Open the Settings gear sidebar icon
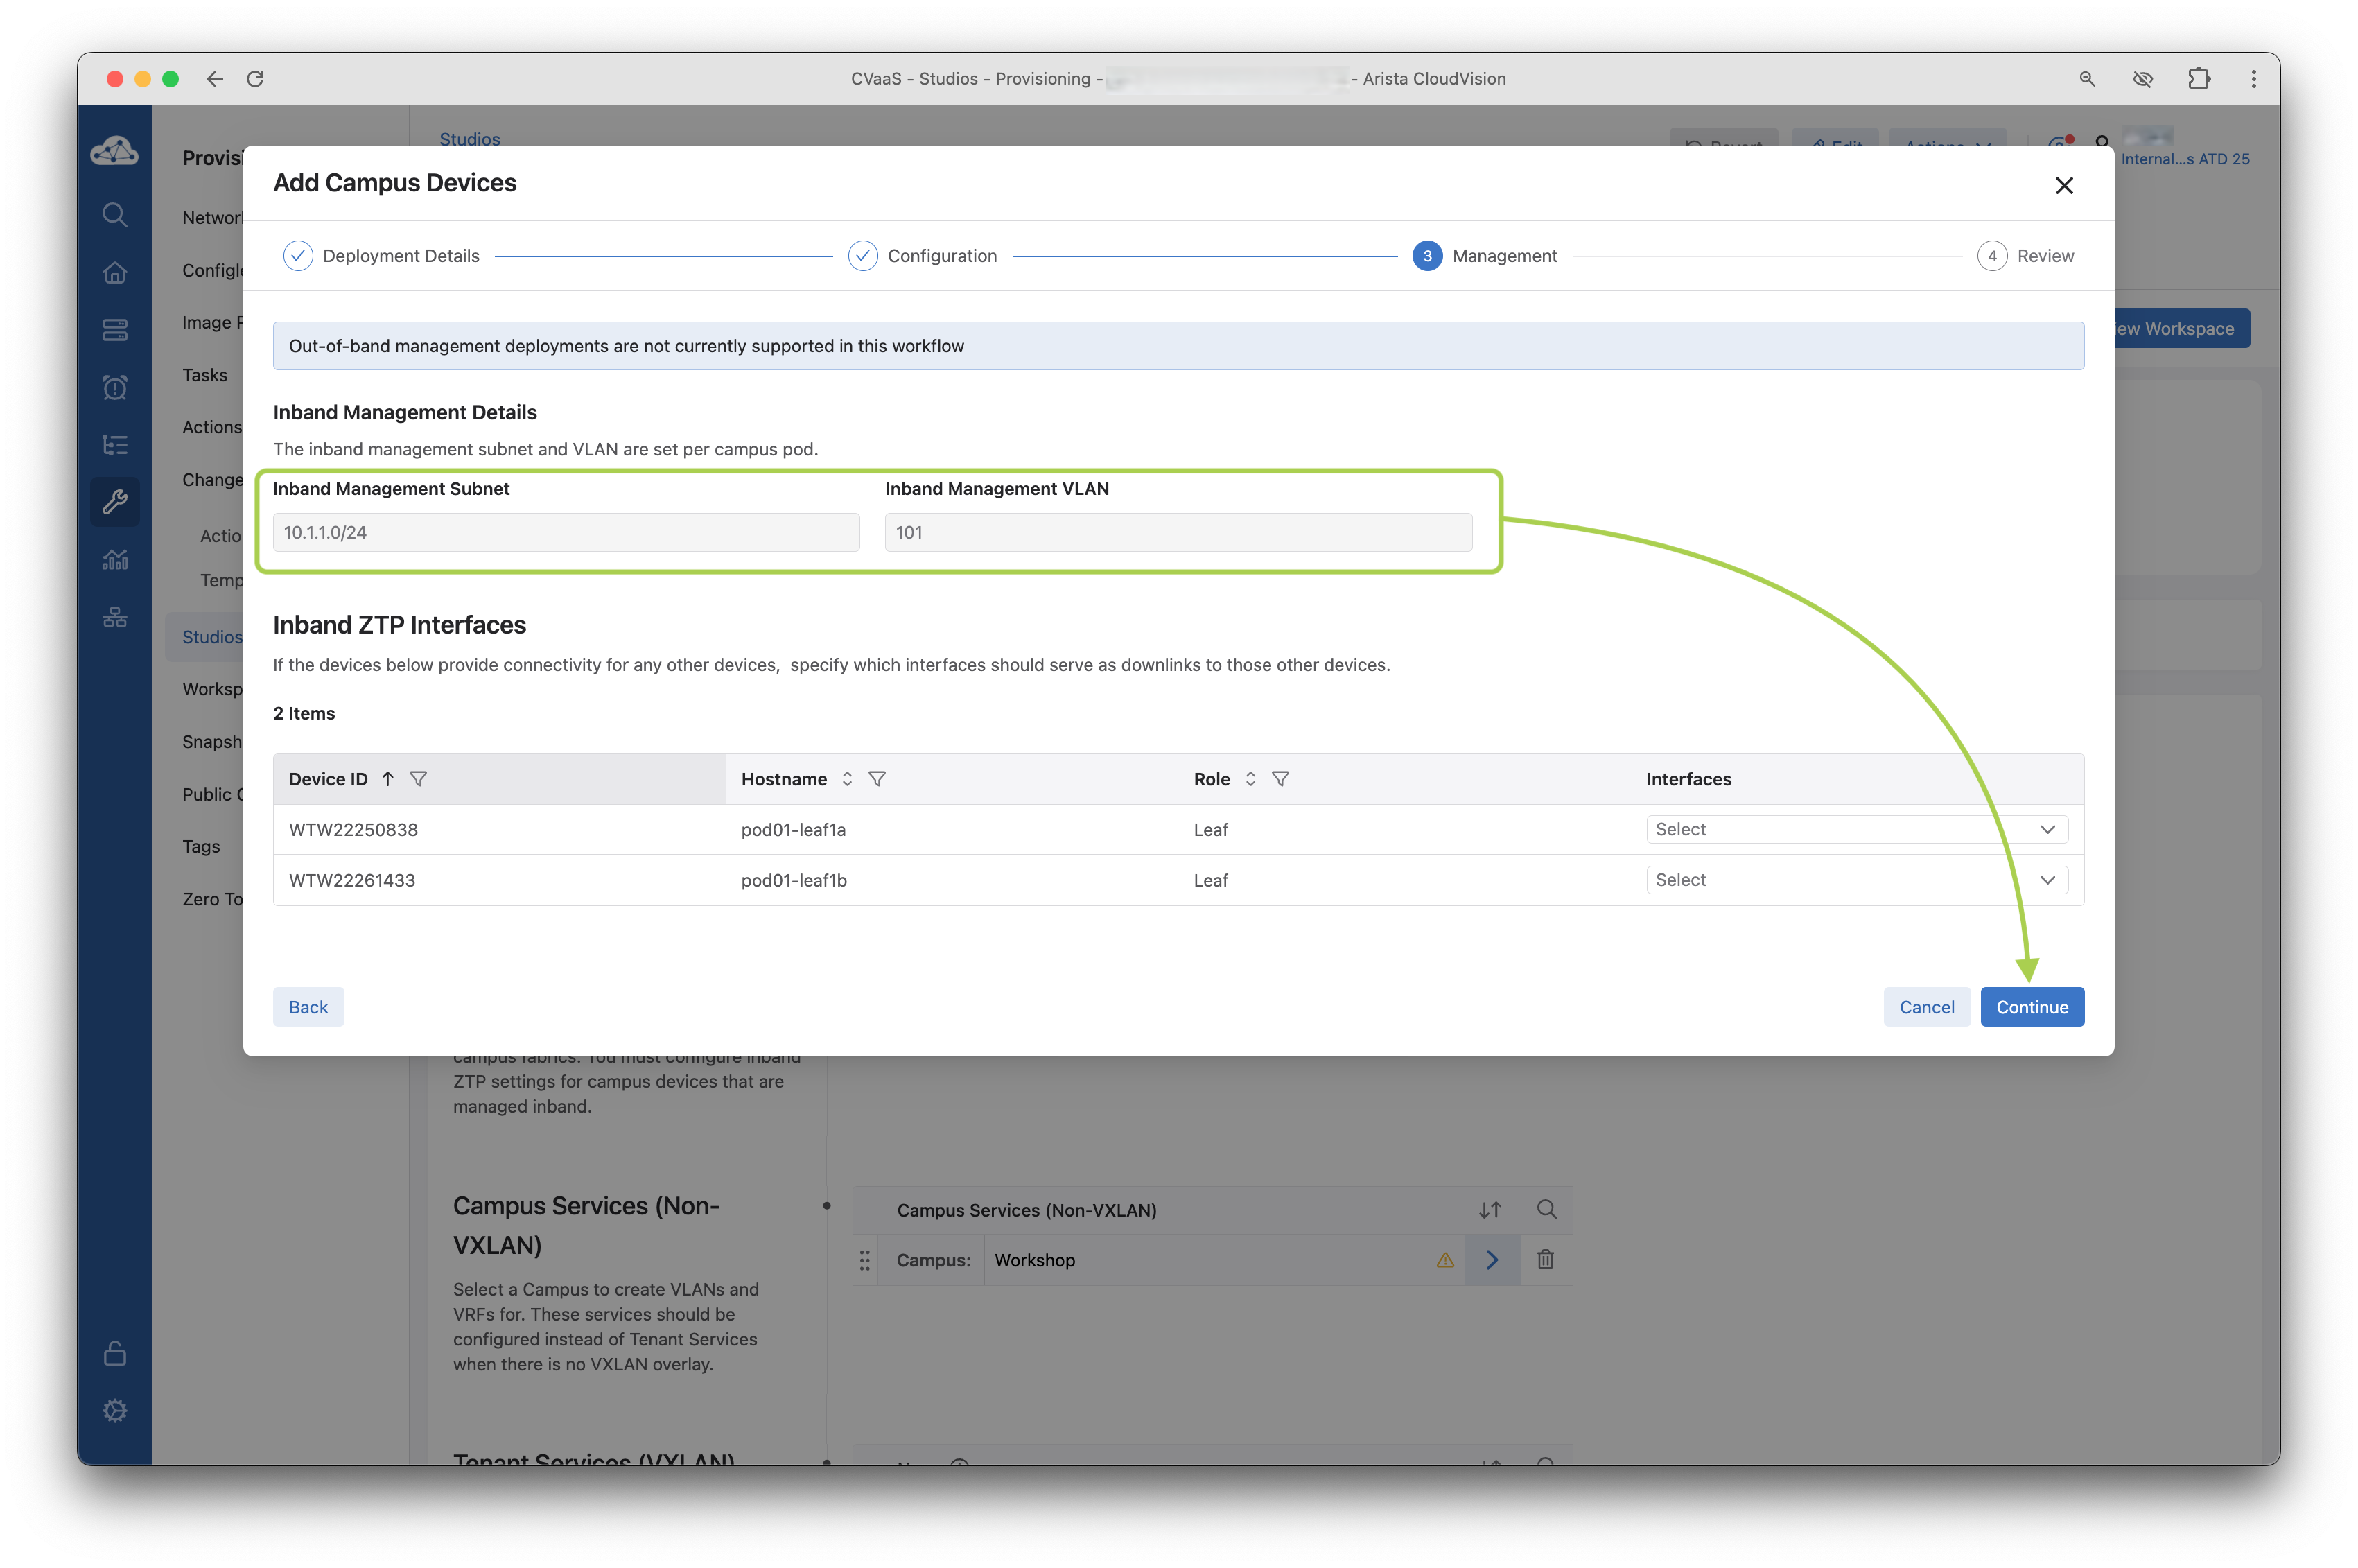The width and height of the screenshot is (2358, 1568). click(115, 1410)
